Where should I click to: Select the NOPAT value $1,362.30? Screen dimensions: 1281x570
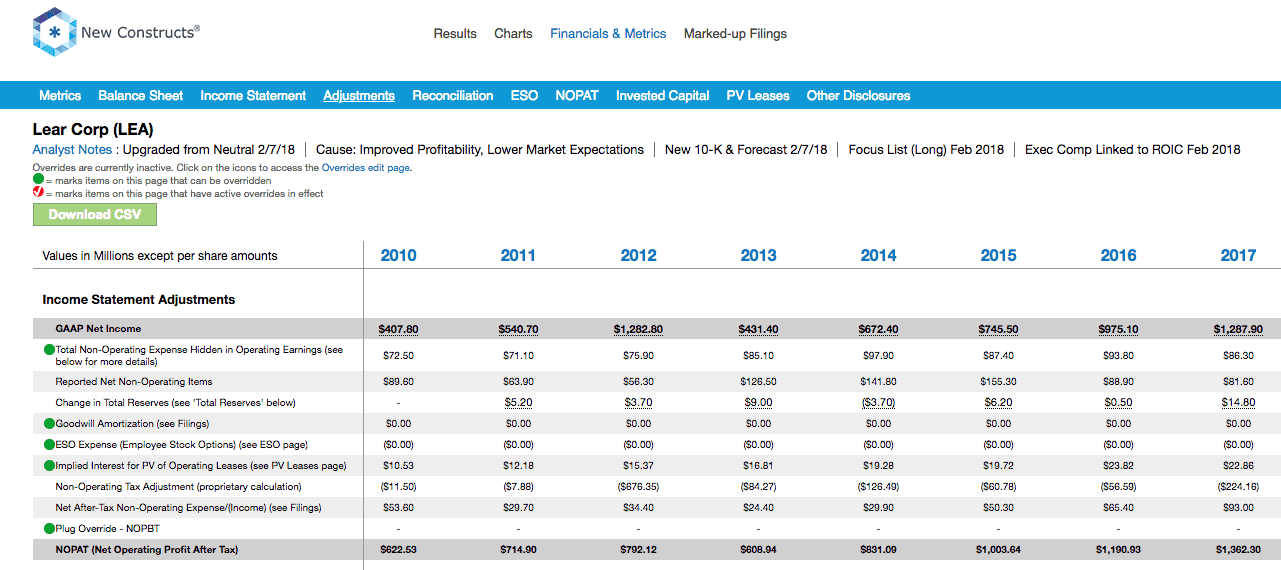pos(1238,550)
